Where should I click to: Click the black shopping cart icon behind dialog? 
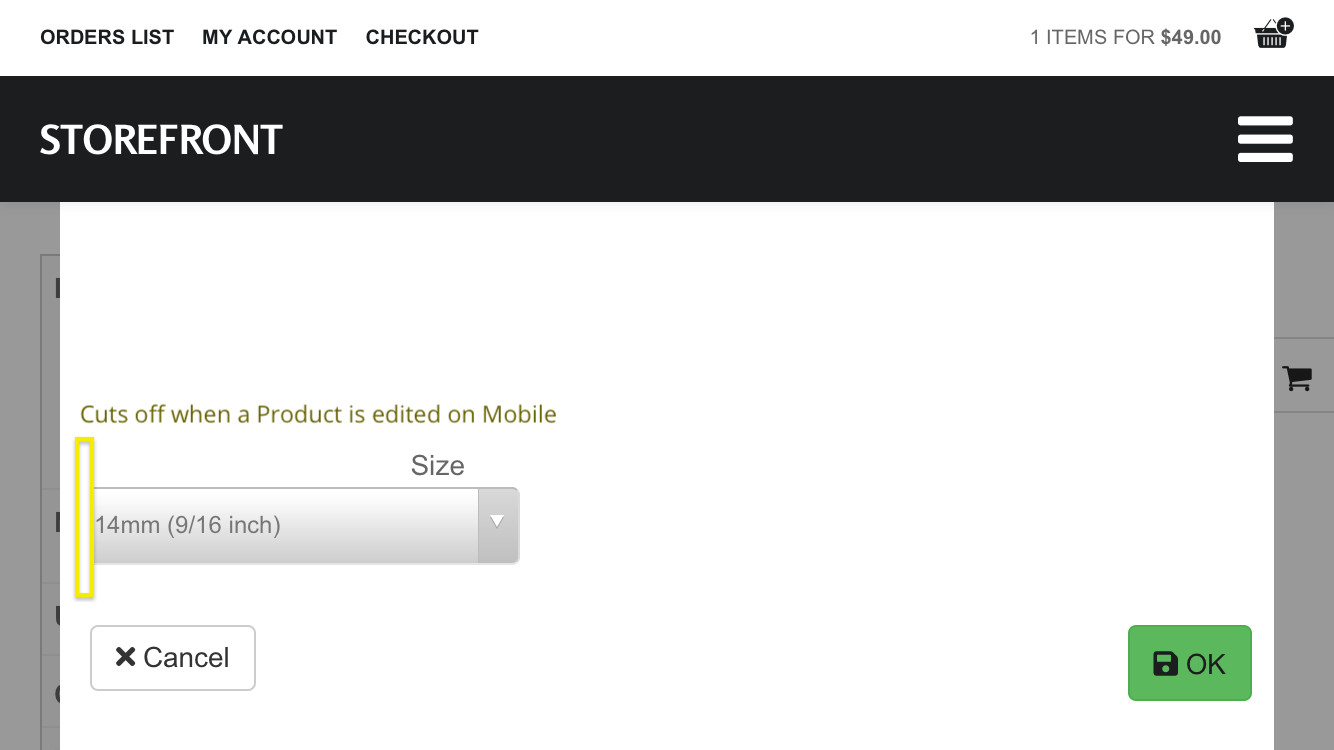[x=1297, y=377]
